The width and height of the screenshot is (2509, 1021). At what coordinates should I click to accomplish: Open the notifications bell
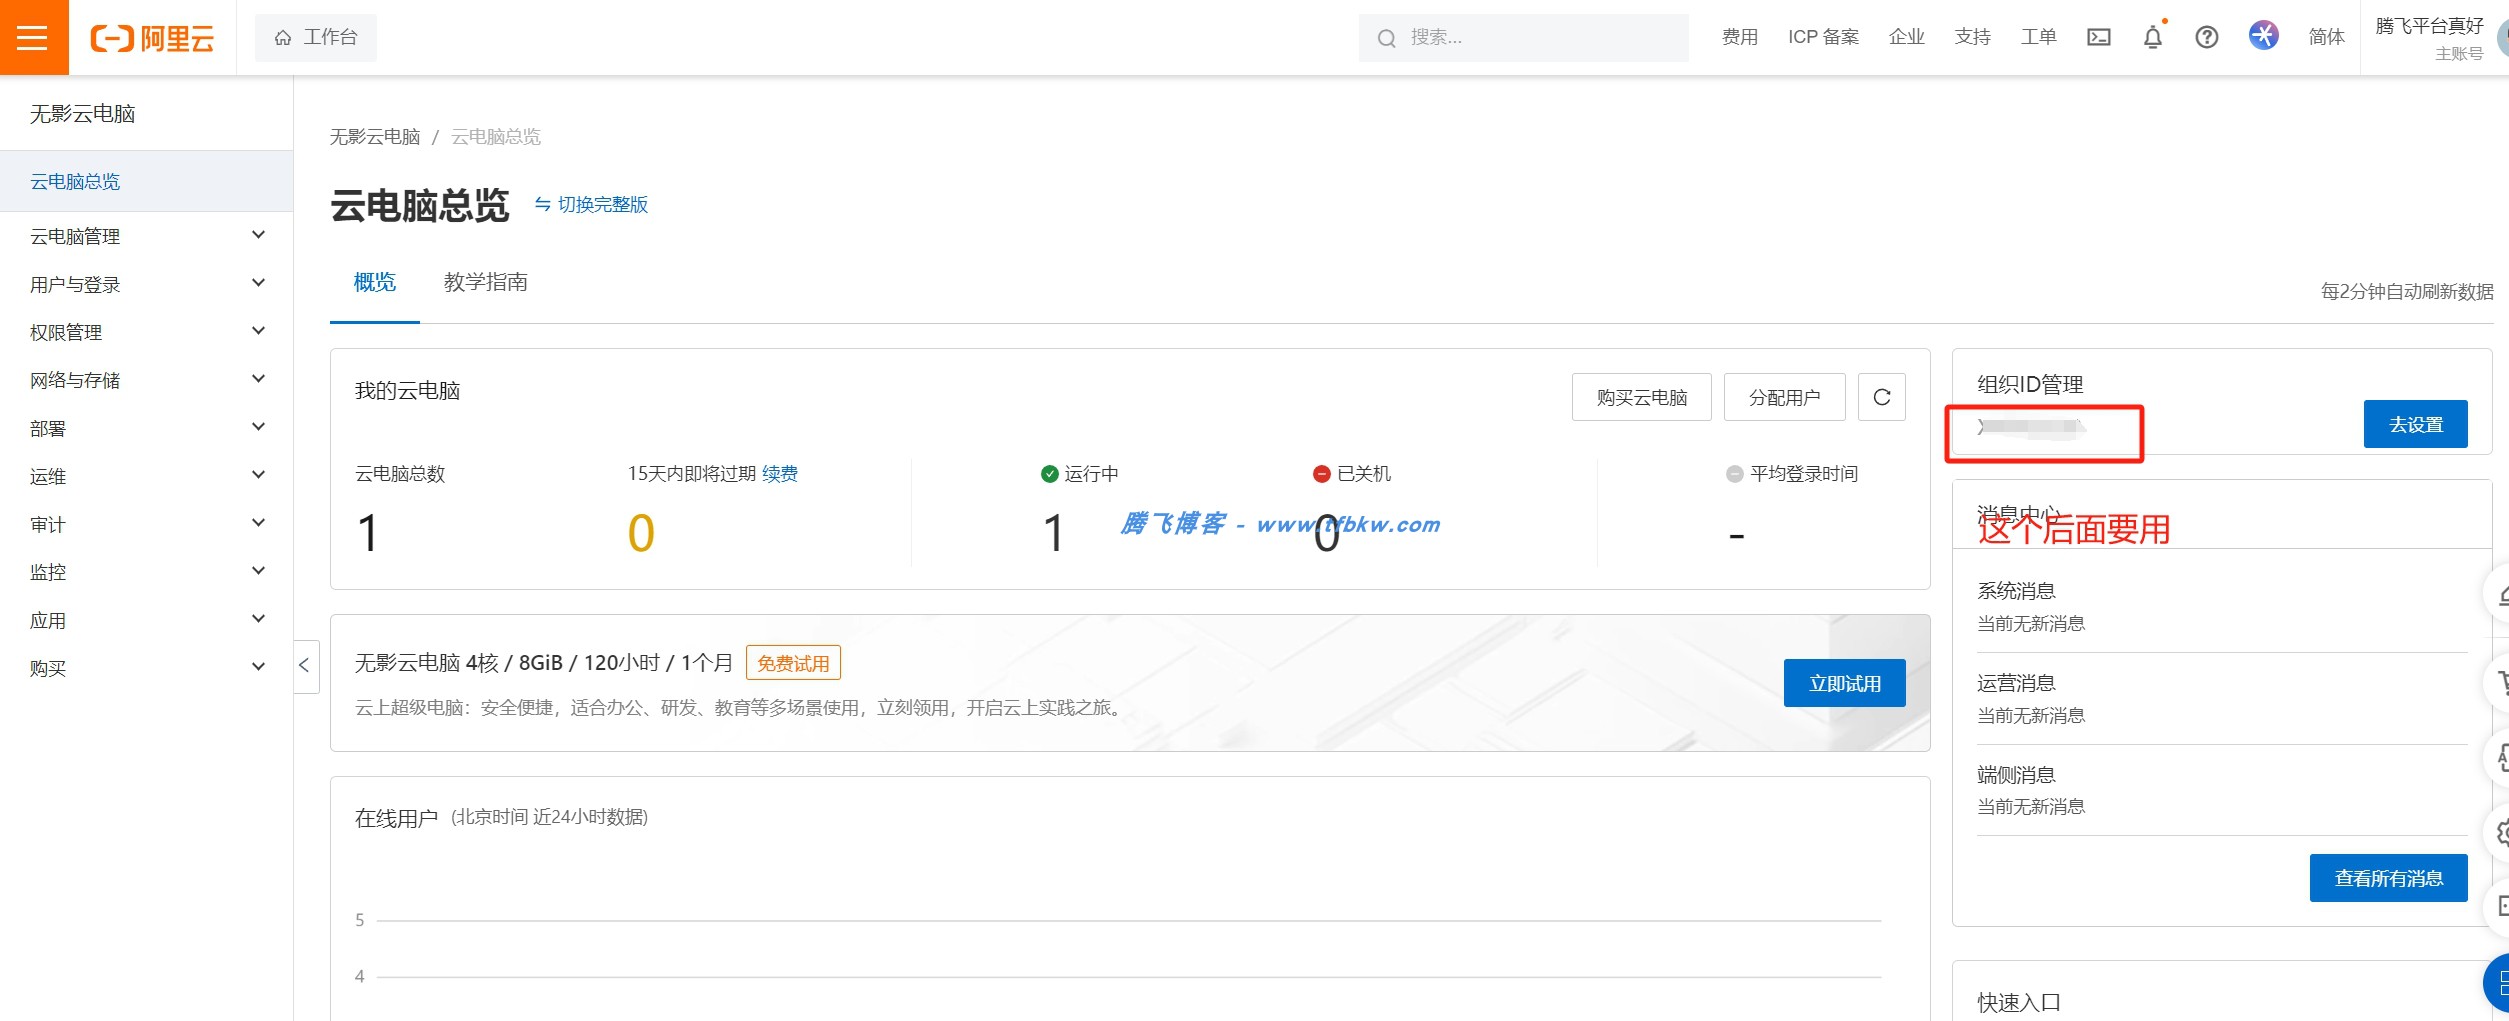2153,37
